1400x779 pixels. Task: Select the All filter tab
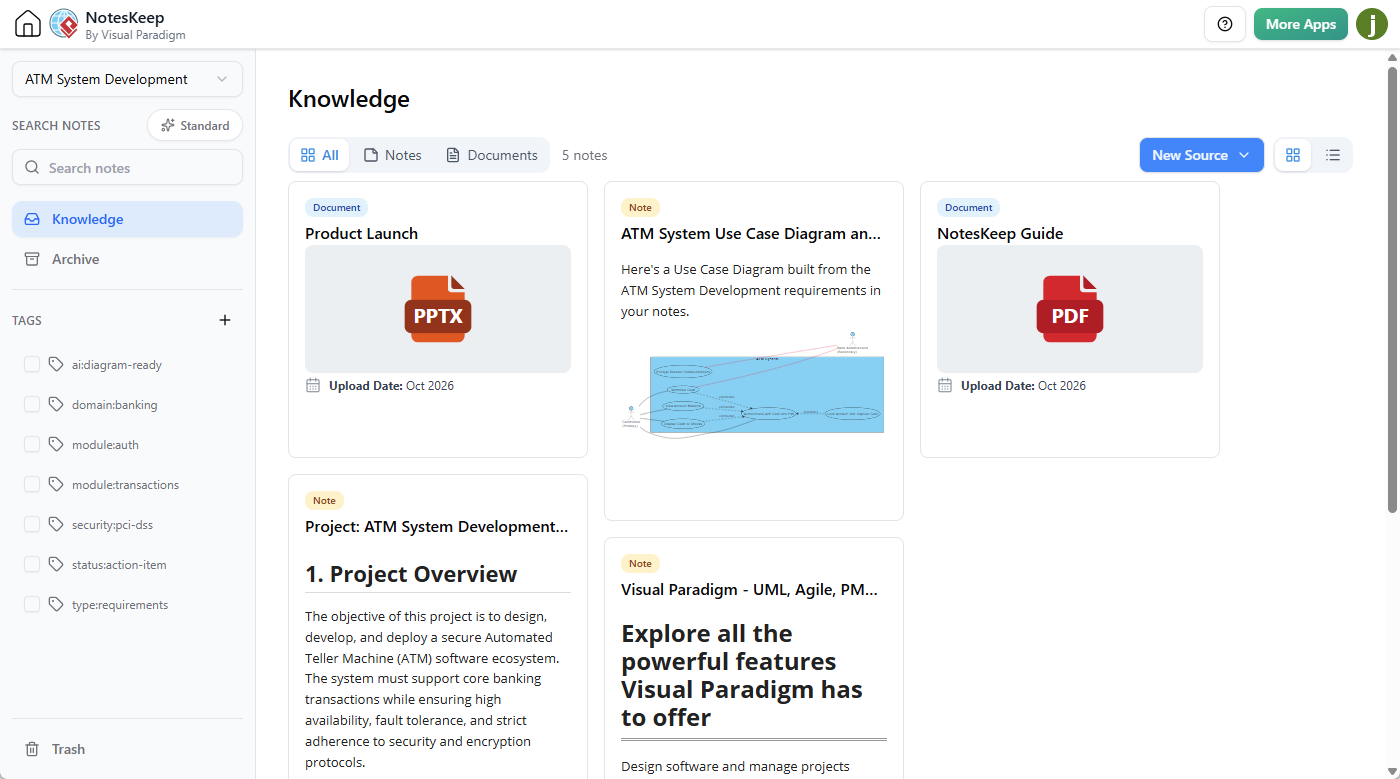point(320,155)
